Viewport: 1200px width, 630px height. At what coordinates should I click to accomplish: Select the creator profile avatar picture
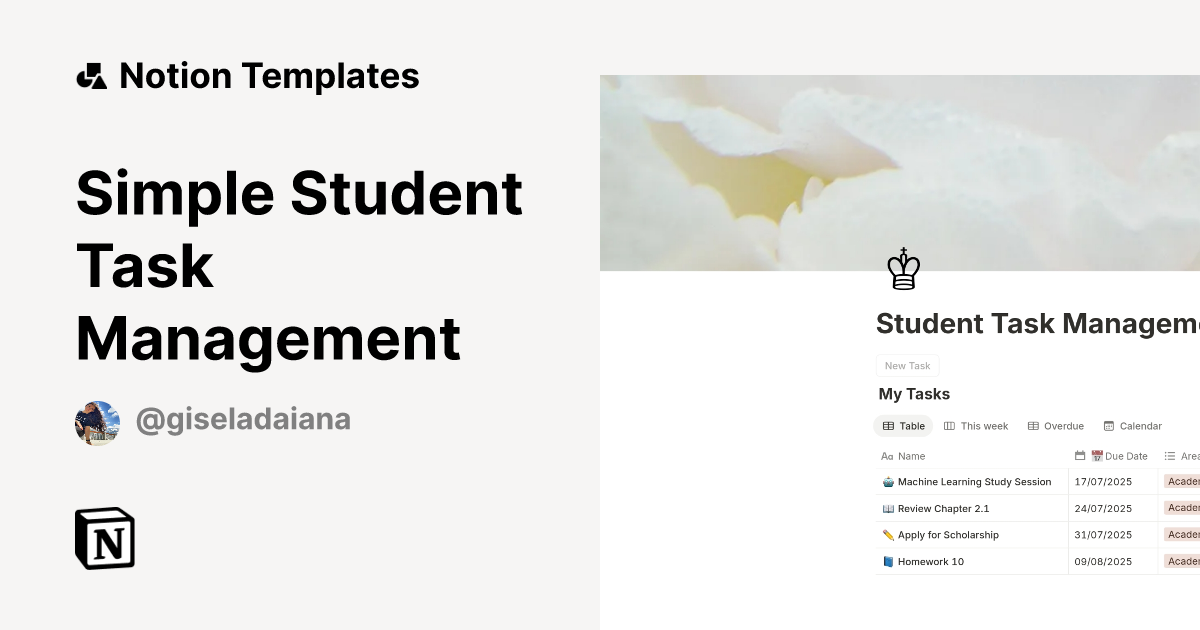pyautogui.click(x=97, y=421)
